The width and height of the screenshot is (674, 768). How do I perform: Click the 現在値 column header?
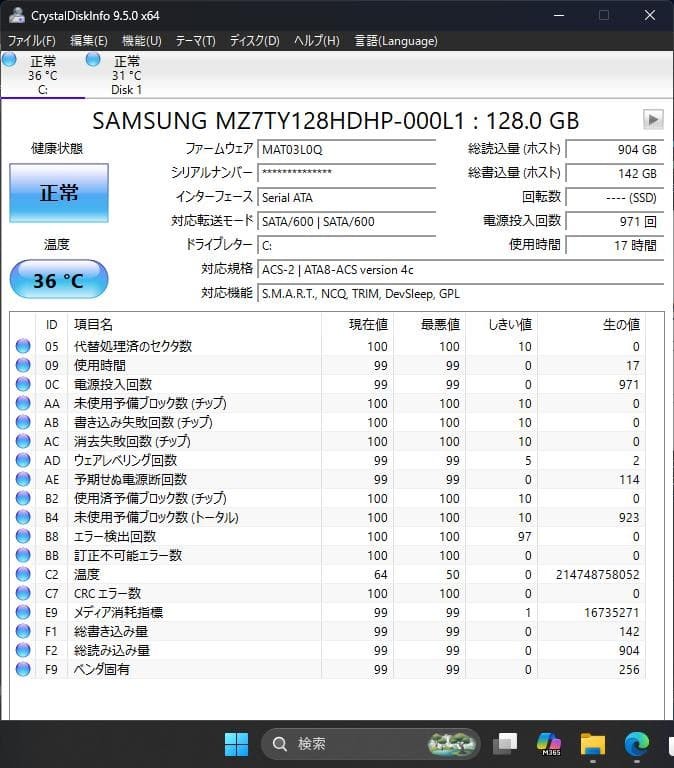coord(368,324)
